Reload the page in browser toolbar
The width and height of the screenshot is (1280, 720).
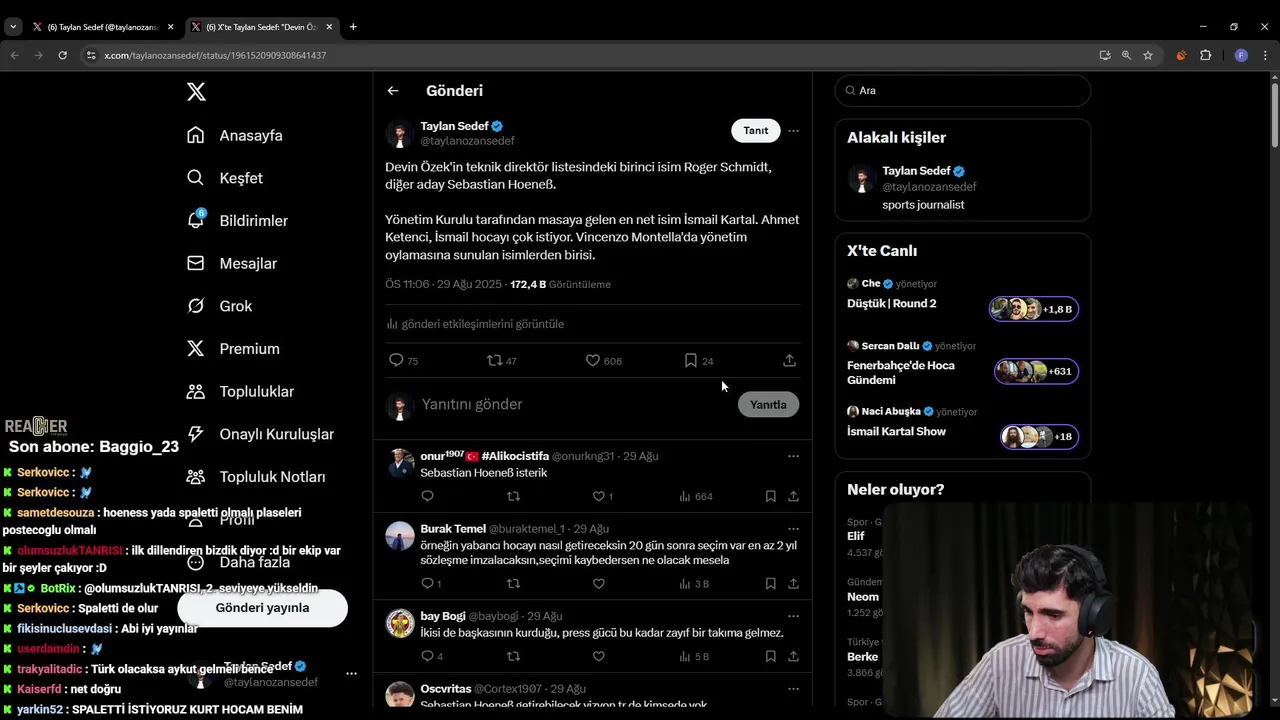(x=62, y=55)
